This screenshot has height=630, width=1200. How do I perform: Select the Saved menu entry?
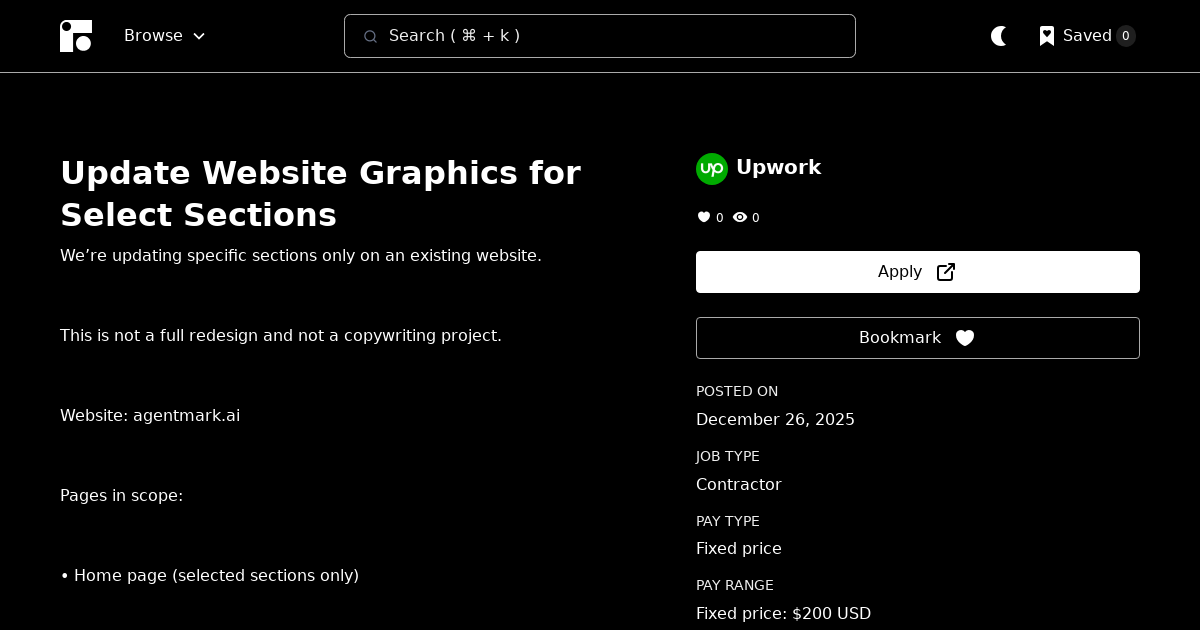point(1087,36)
